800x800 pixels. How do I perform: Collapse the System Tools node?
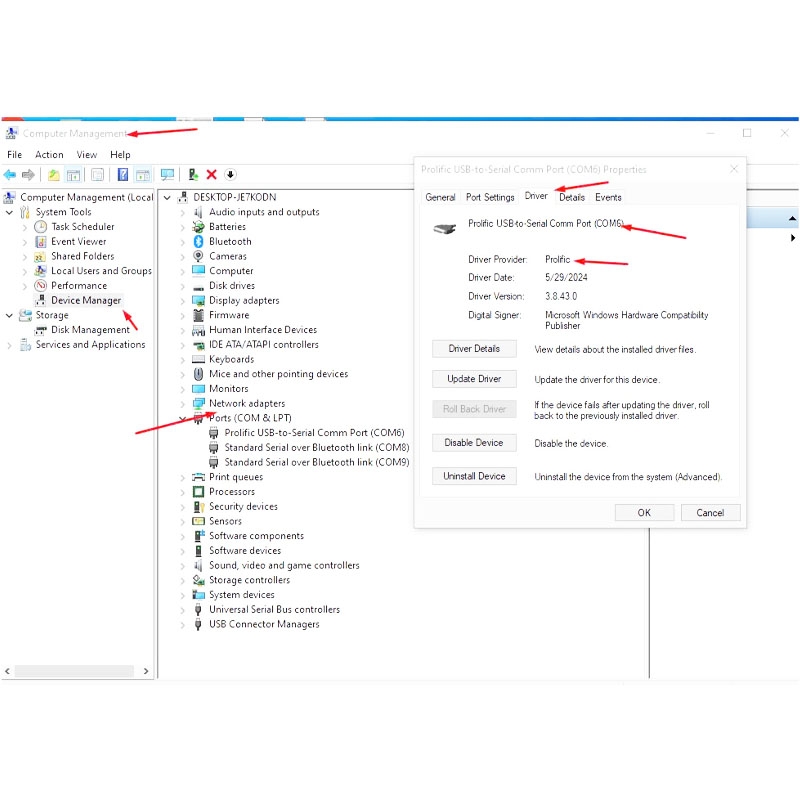(9, 212)
